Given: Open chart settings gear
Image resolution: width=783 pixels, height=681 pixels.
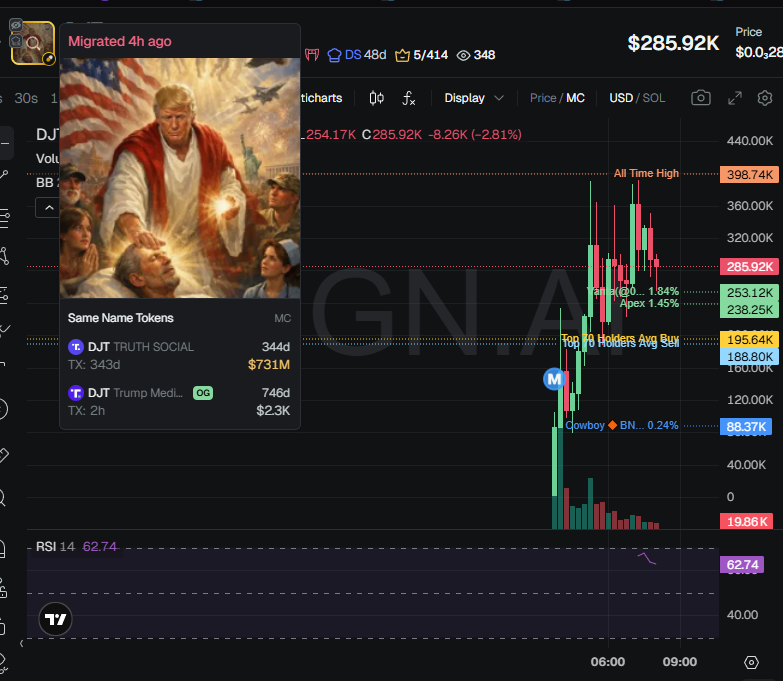Looking at the screenshot, I should pyautogui.click(x=765, y=98).
